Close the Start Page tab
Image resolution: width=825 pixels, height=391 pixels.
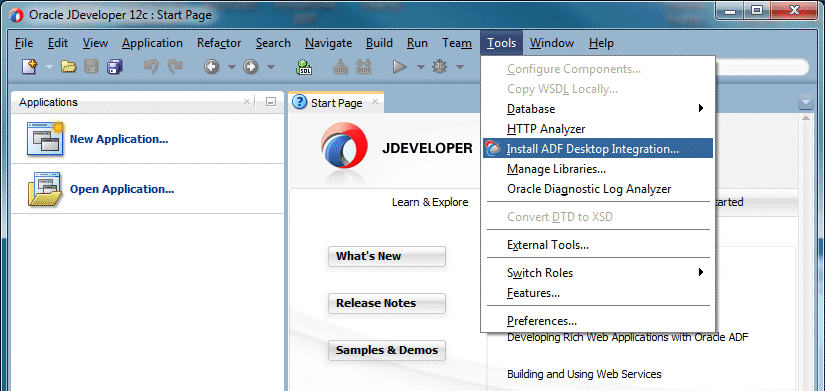click(375, 102)
